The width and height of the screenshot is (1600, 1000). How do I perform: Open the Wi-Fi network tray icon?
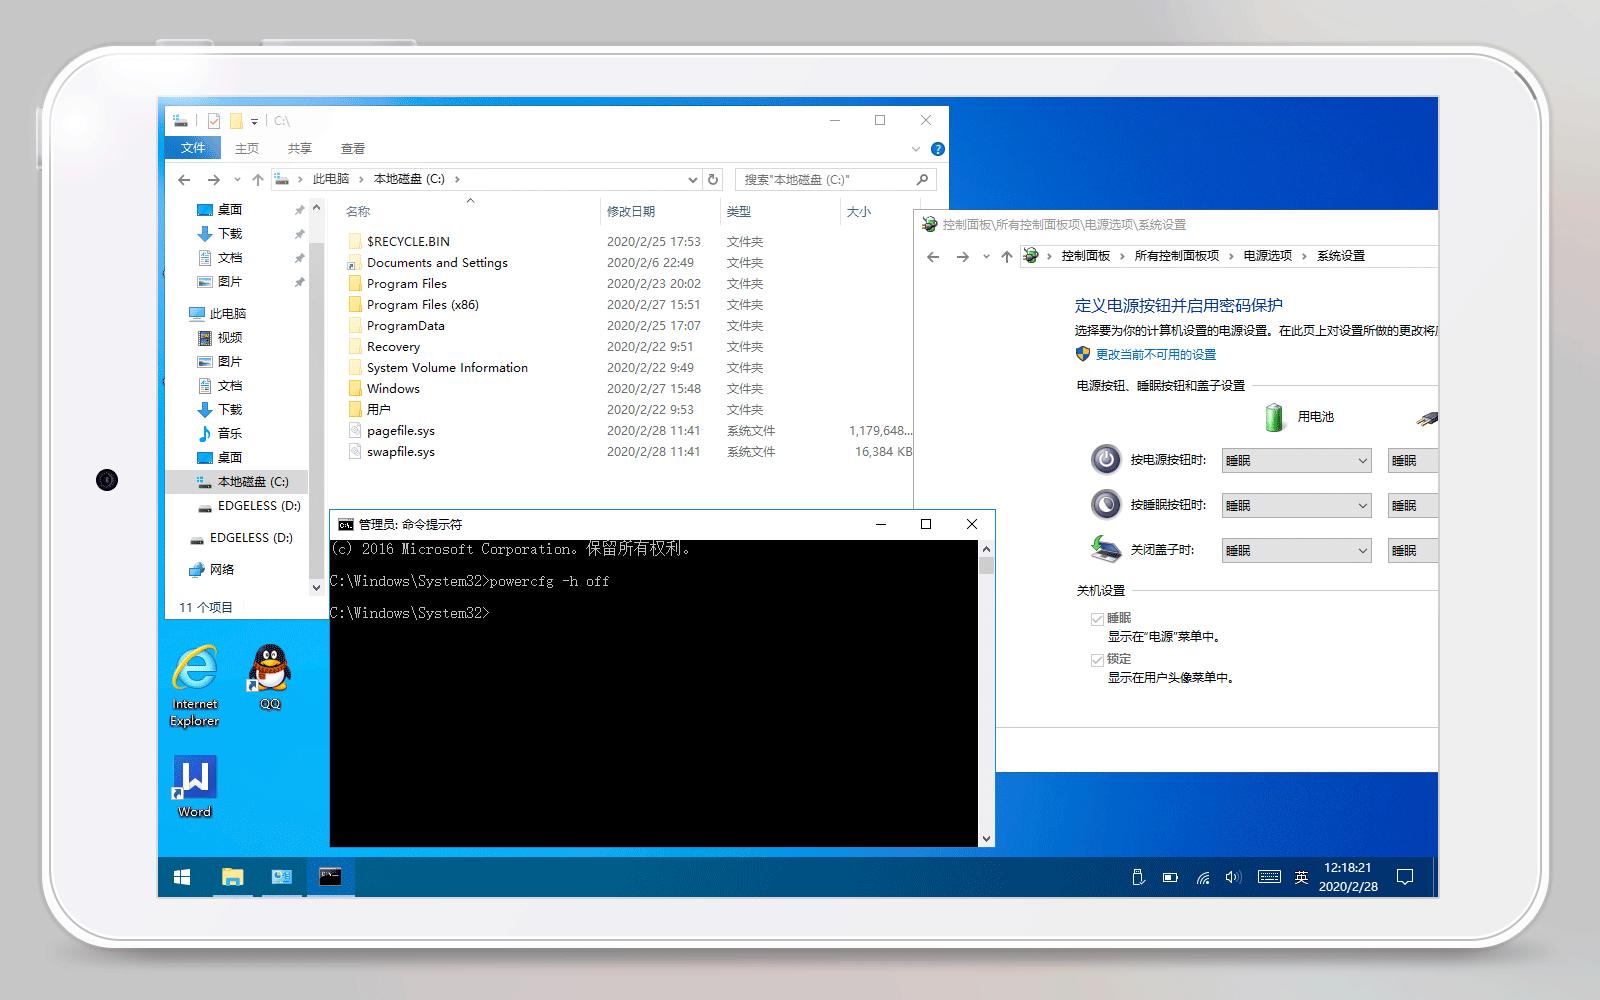pyautogui.click(x=1203, y=878)
